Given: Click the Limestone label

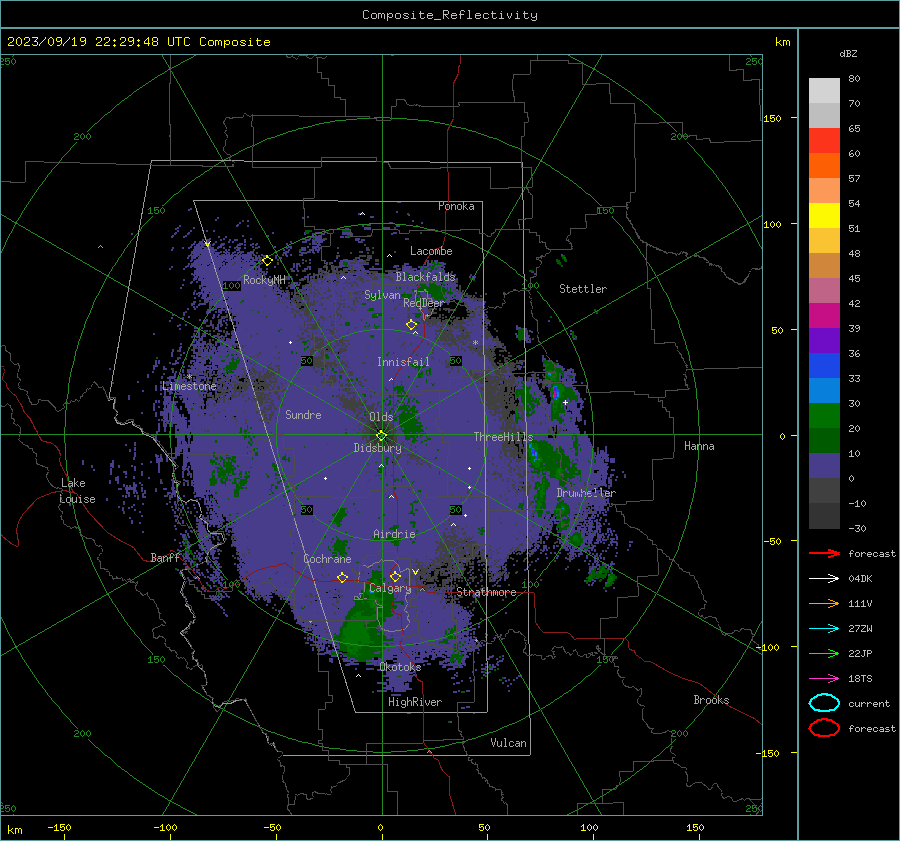Looking at the screenshot, I should pyautogui.click(x=189, y=386).
